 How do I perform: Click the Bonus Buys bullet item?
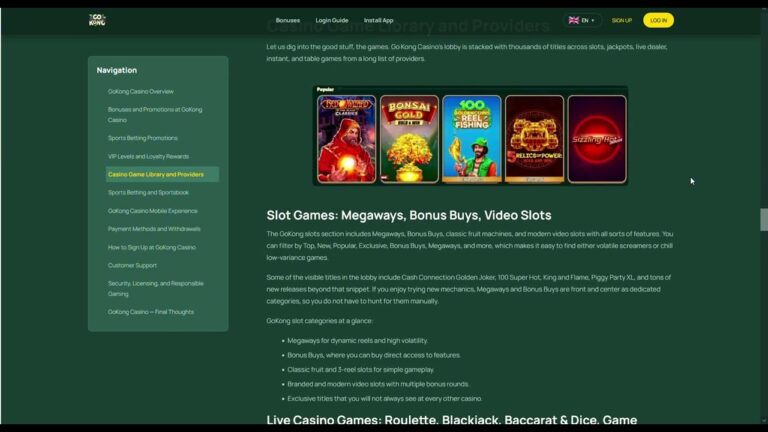pos(374,355)
